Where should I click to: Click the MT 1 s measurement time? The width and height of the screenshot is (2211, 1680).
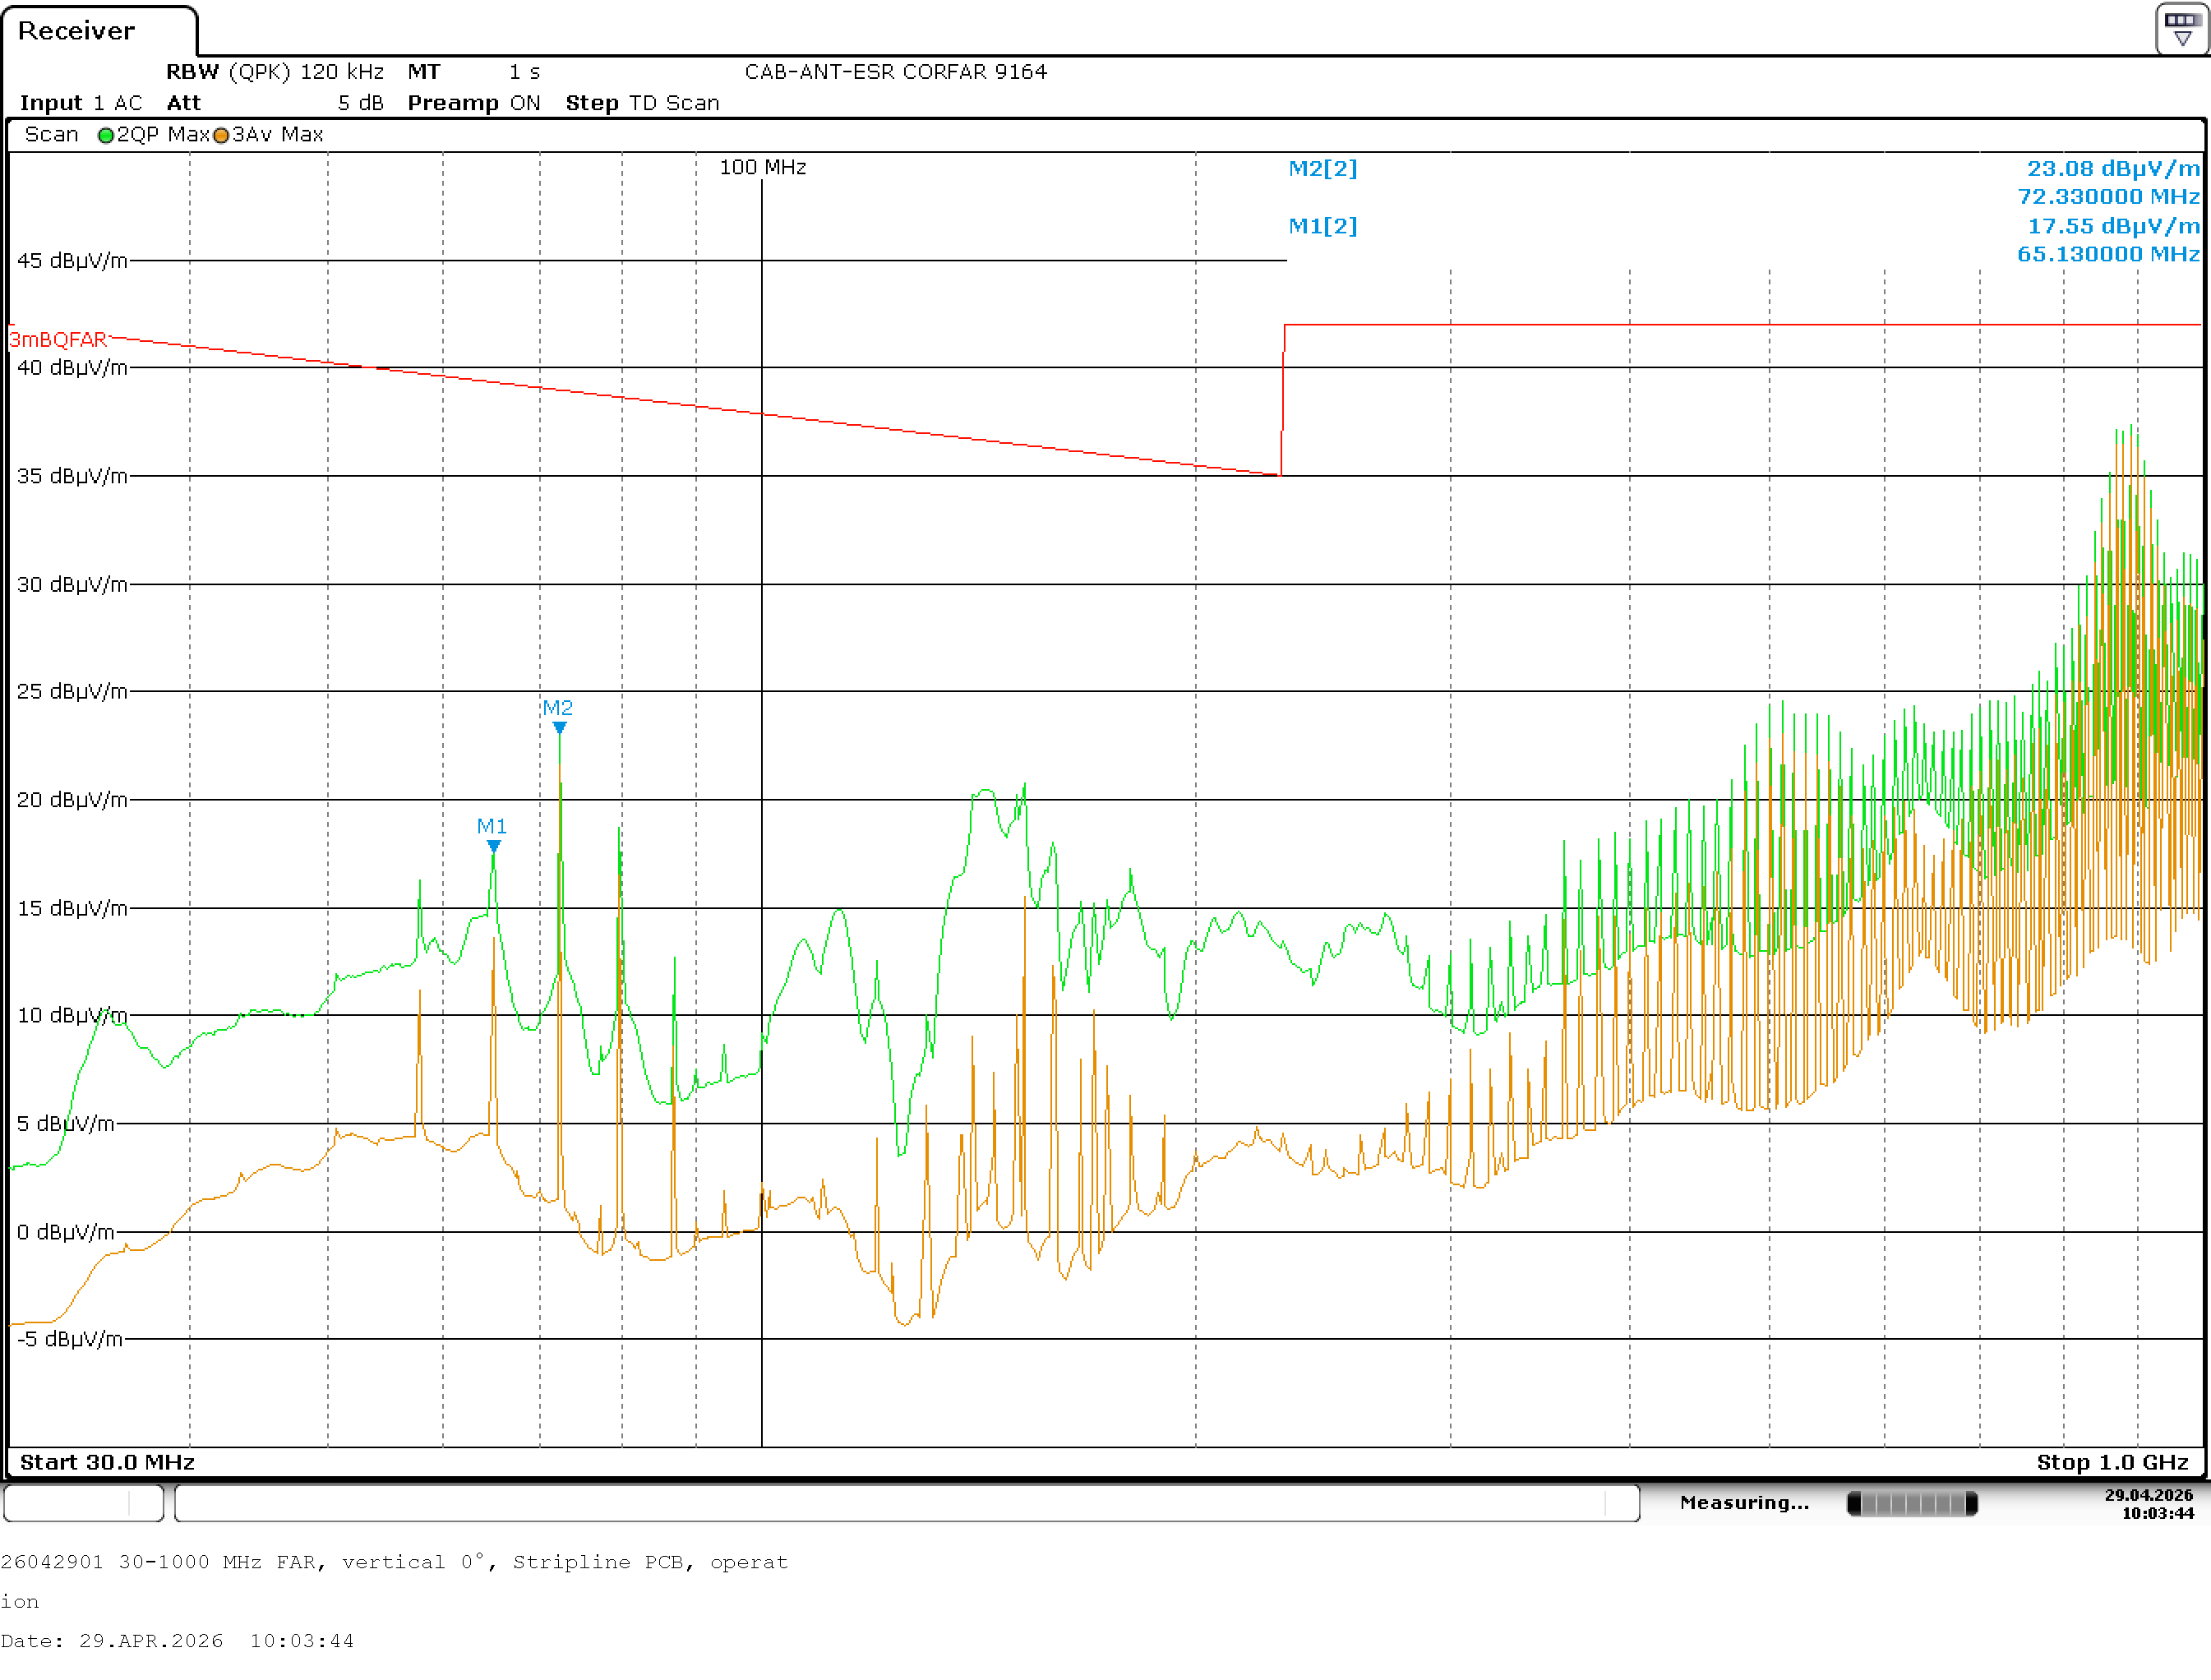pyautogui.click(x=474, y=72)
